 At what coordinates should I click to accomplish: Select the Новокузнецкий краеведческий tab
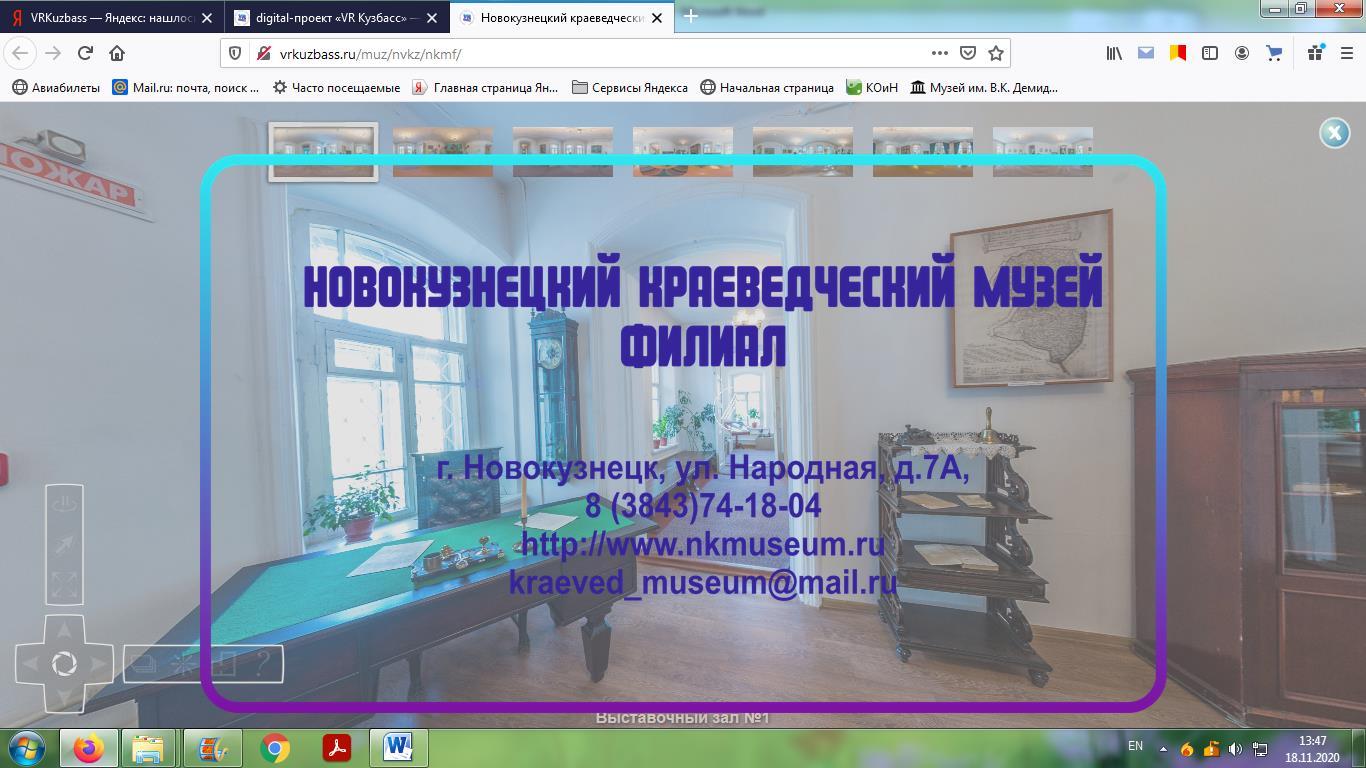pos(562,18)
